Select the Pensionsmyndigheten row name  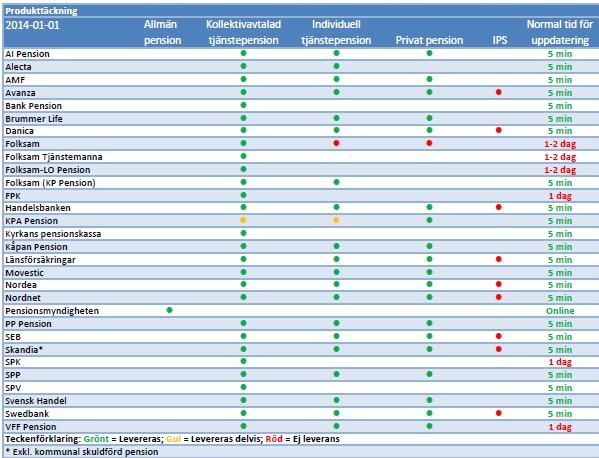(52, 311)
